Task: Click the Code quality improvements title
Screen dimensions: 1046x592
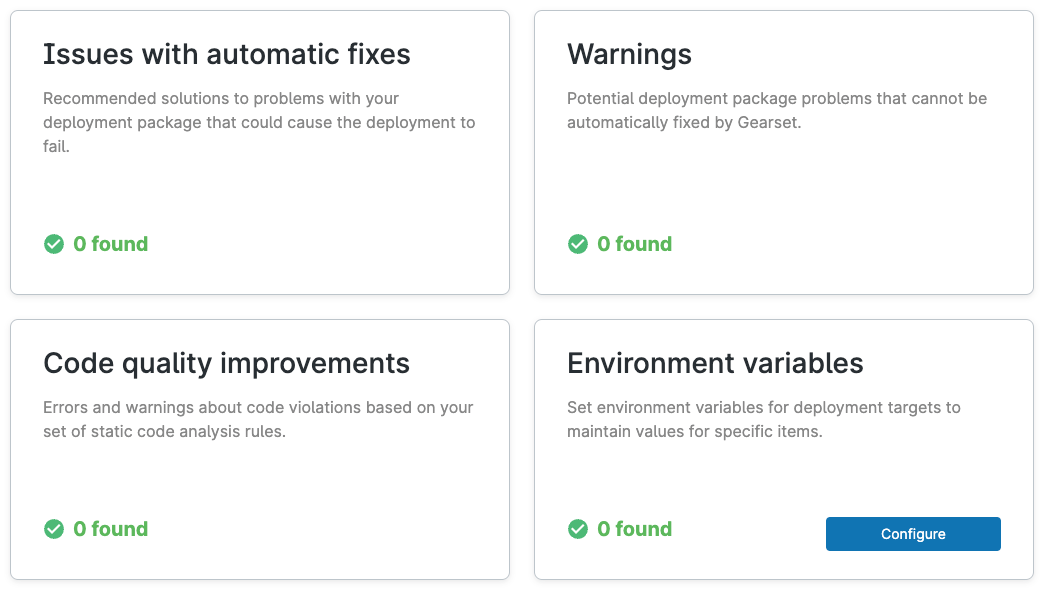Action: [226, 363]
